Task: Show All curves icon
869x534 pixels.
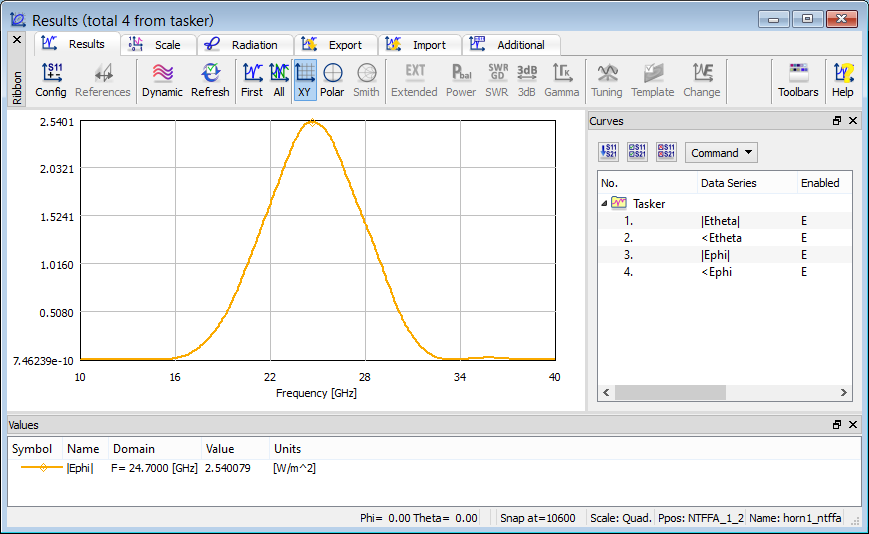Action: (x=279, y=80)
